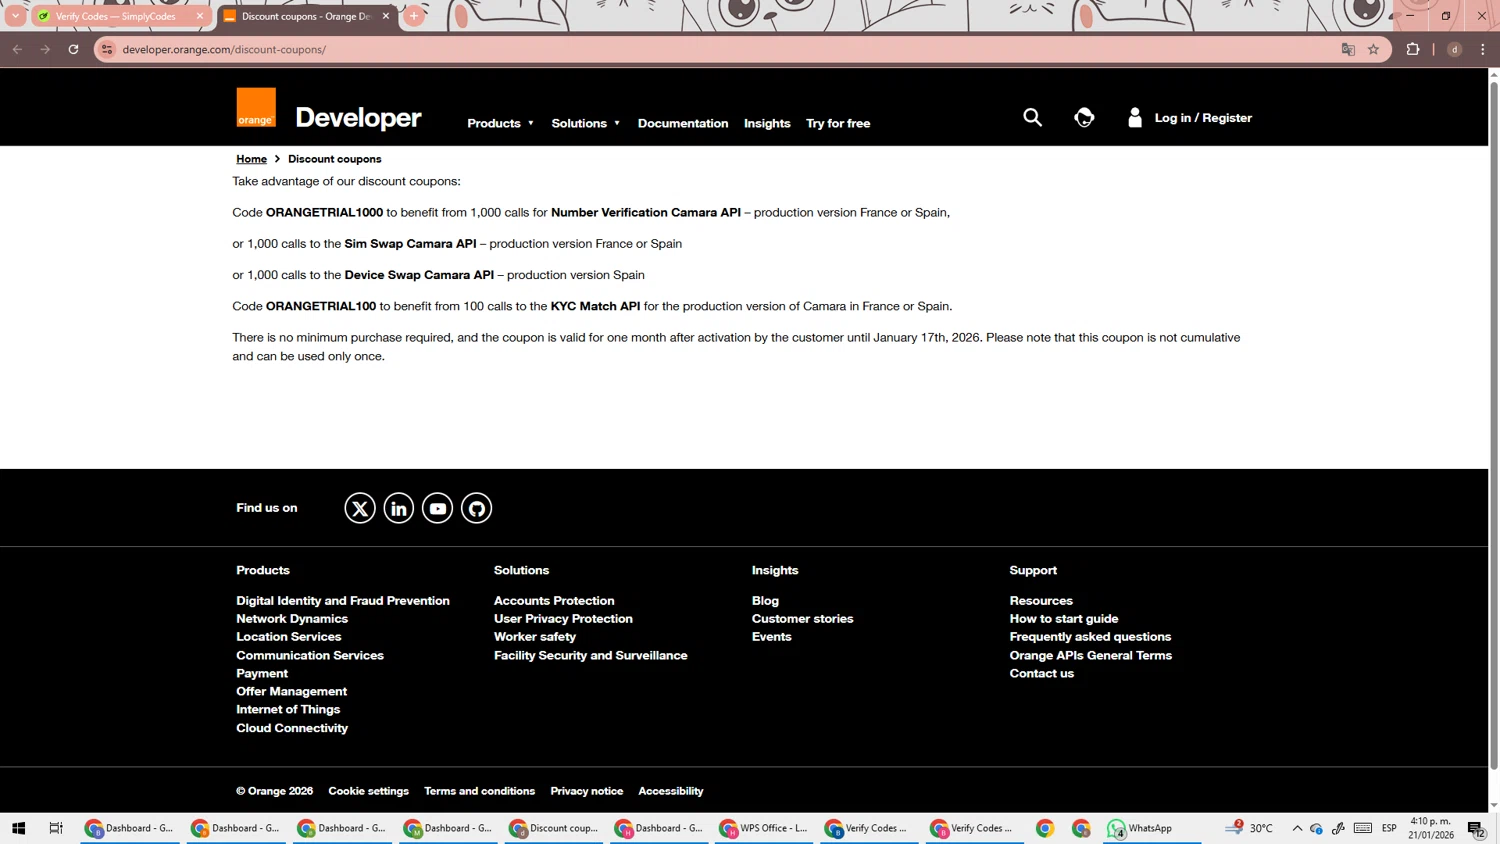
Task: Close the Discount coupons tab
Action: (386, 16)
